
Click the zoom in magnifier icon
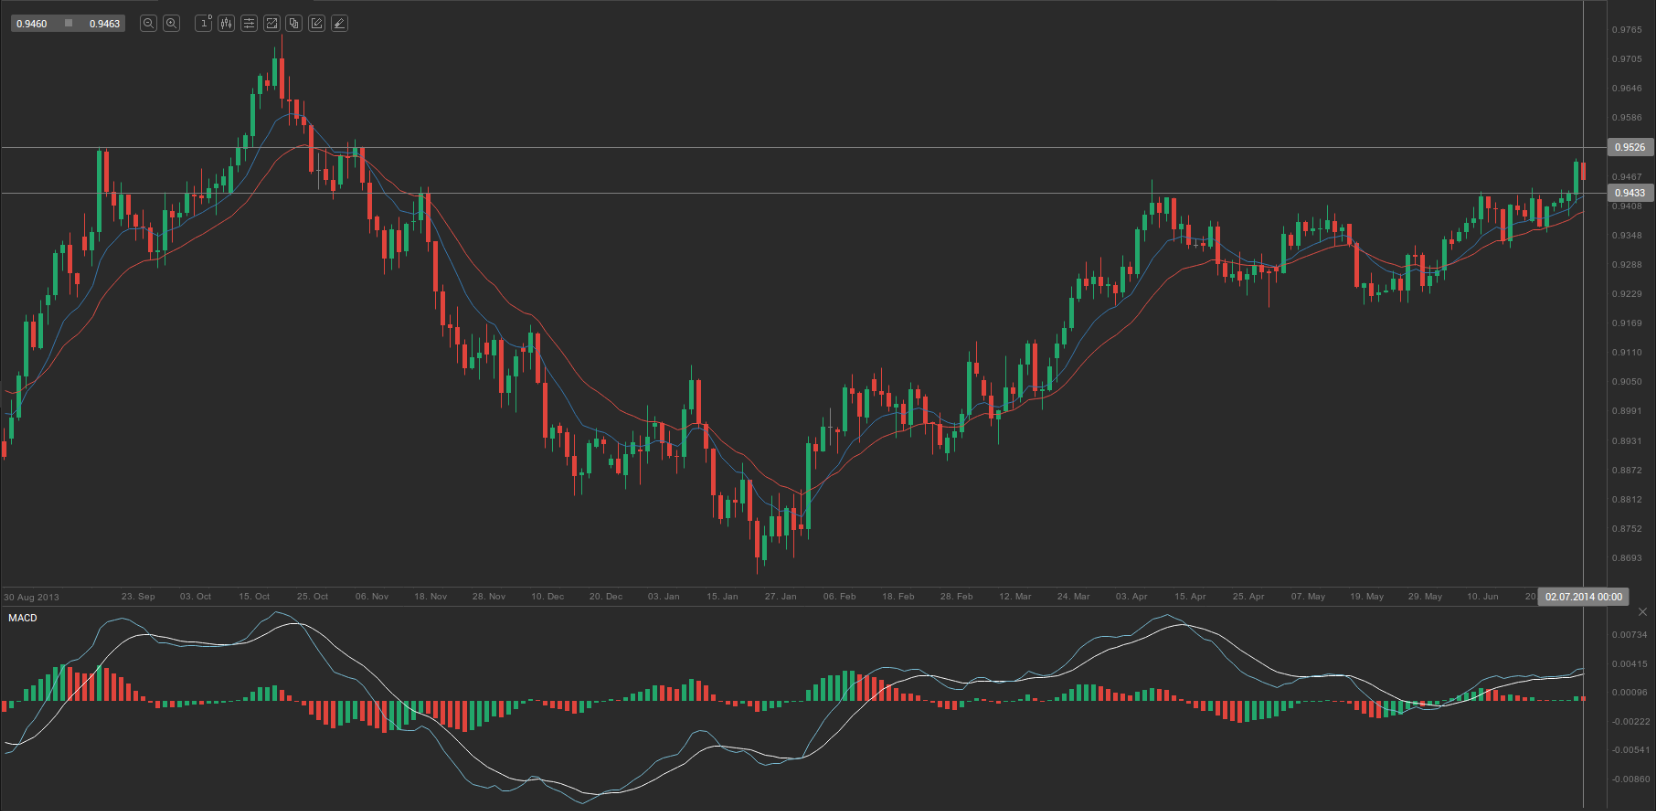[x=171, y=23]
